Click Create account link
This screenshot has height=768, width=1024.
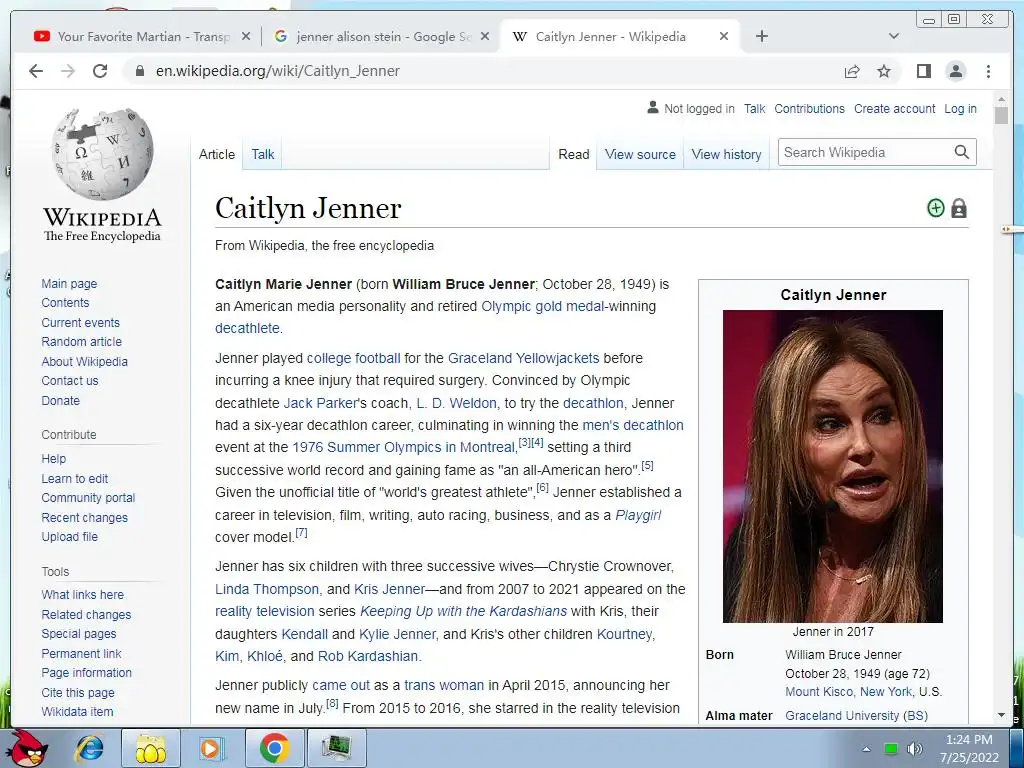click(x=894, y=109)
